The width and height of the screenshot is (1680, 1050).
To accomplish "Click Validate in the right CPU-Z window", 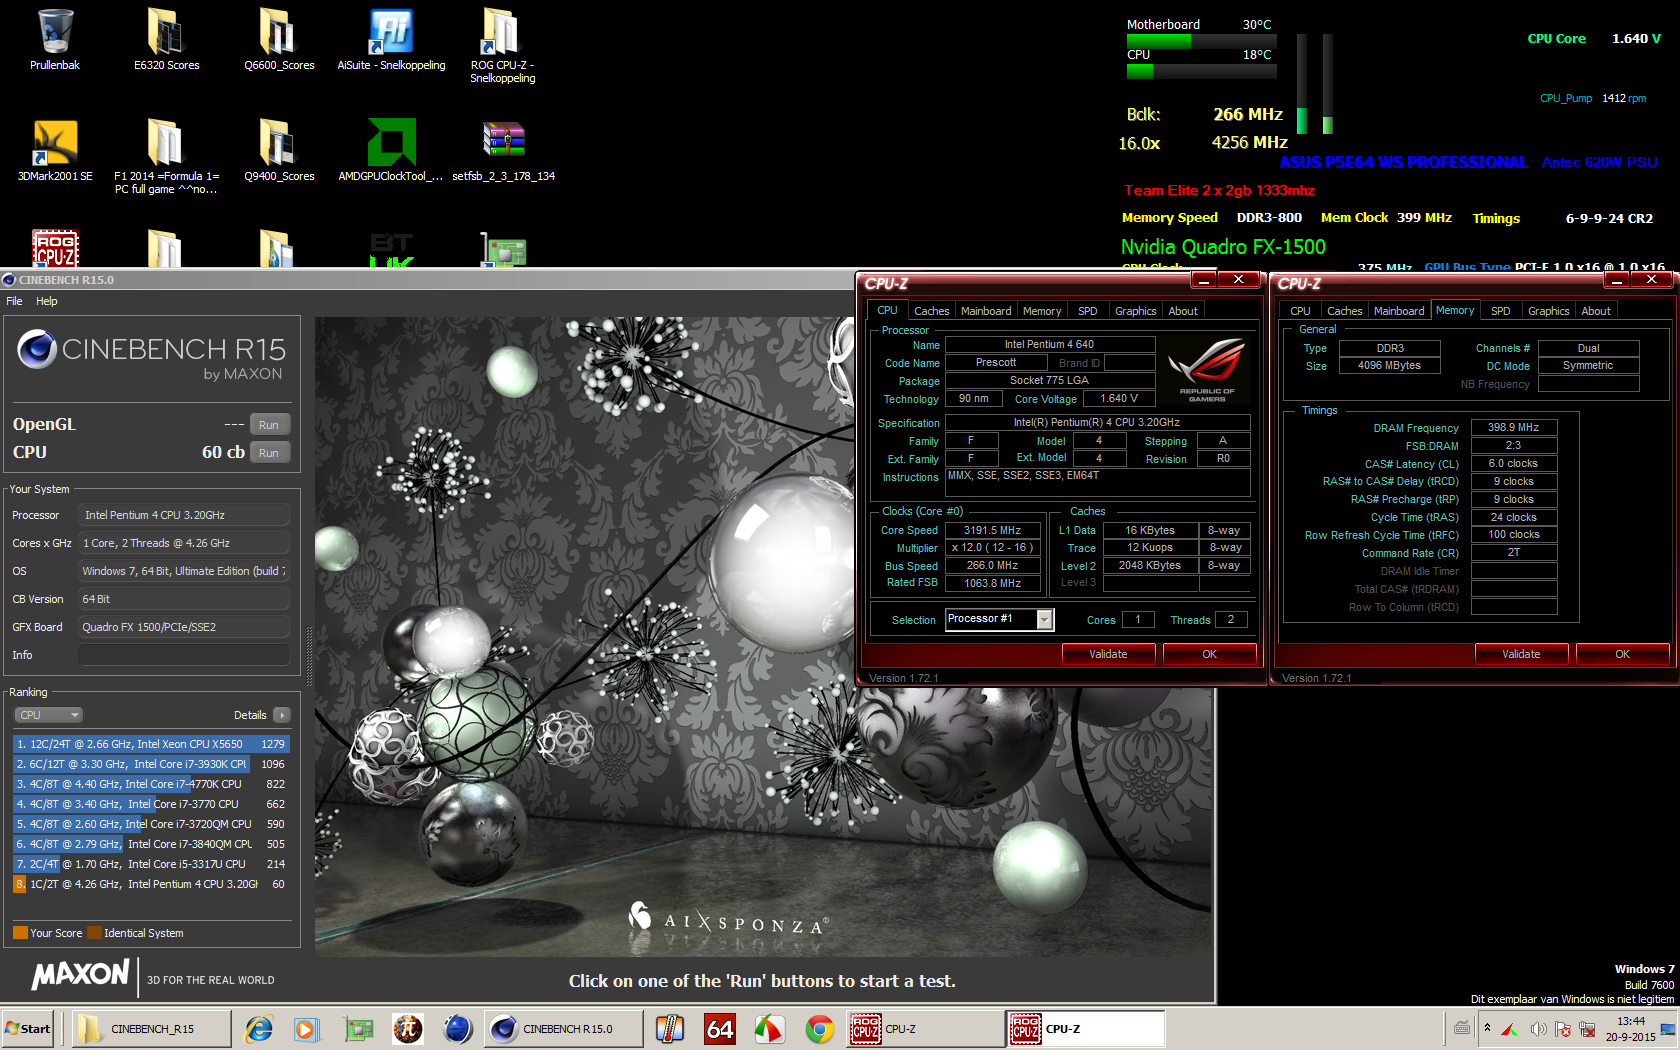I will point(1521,654).
